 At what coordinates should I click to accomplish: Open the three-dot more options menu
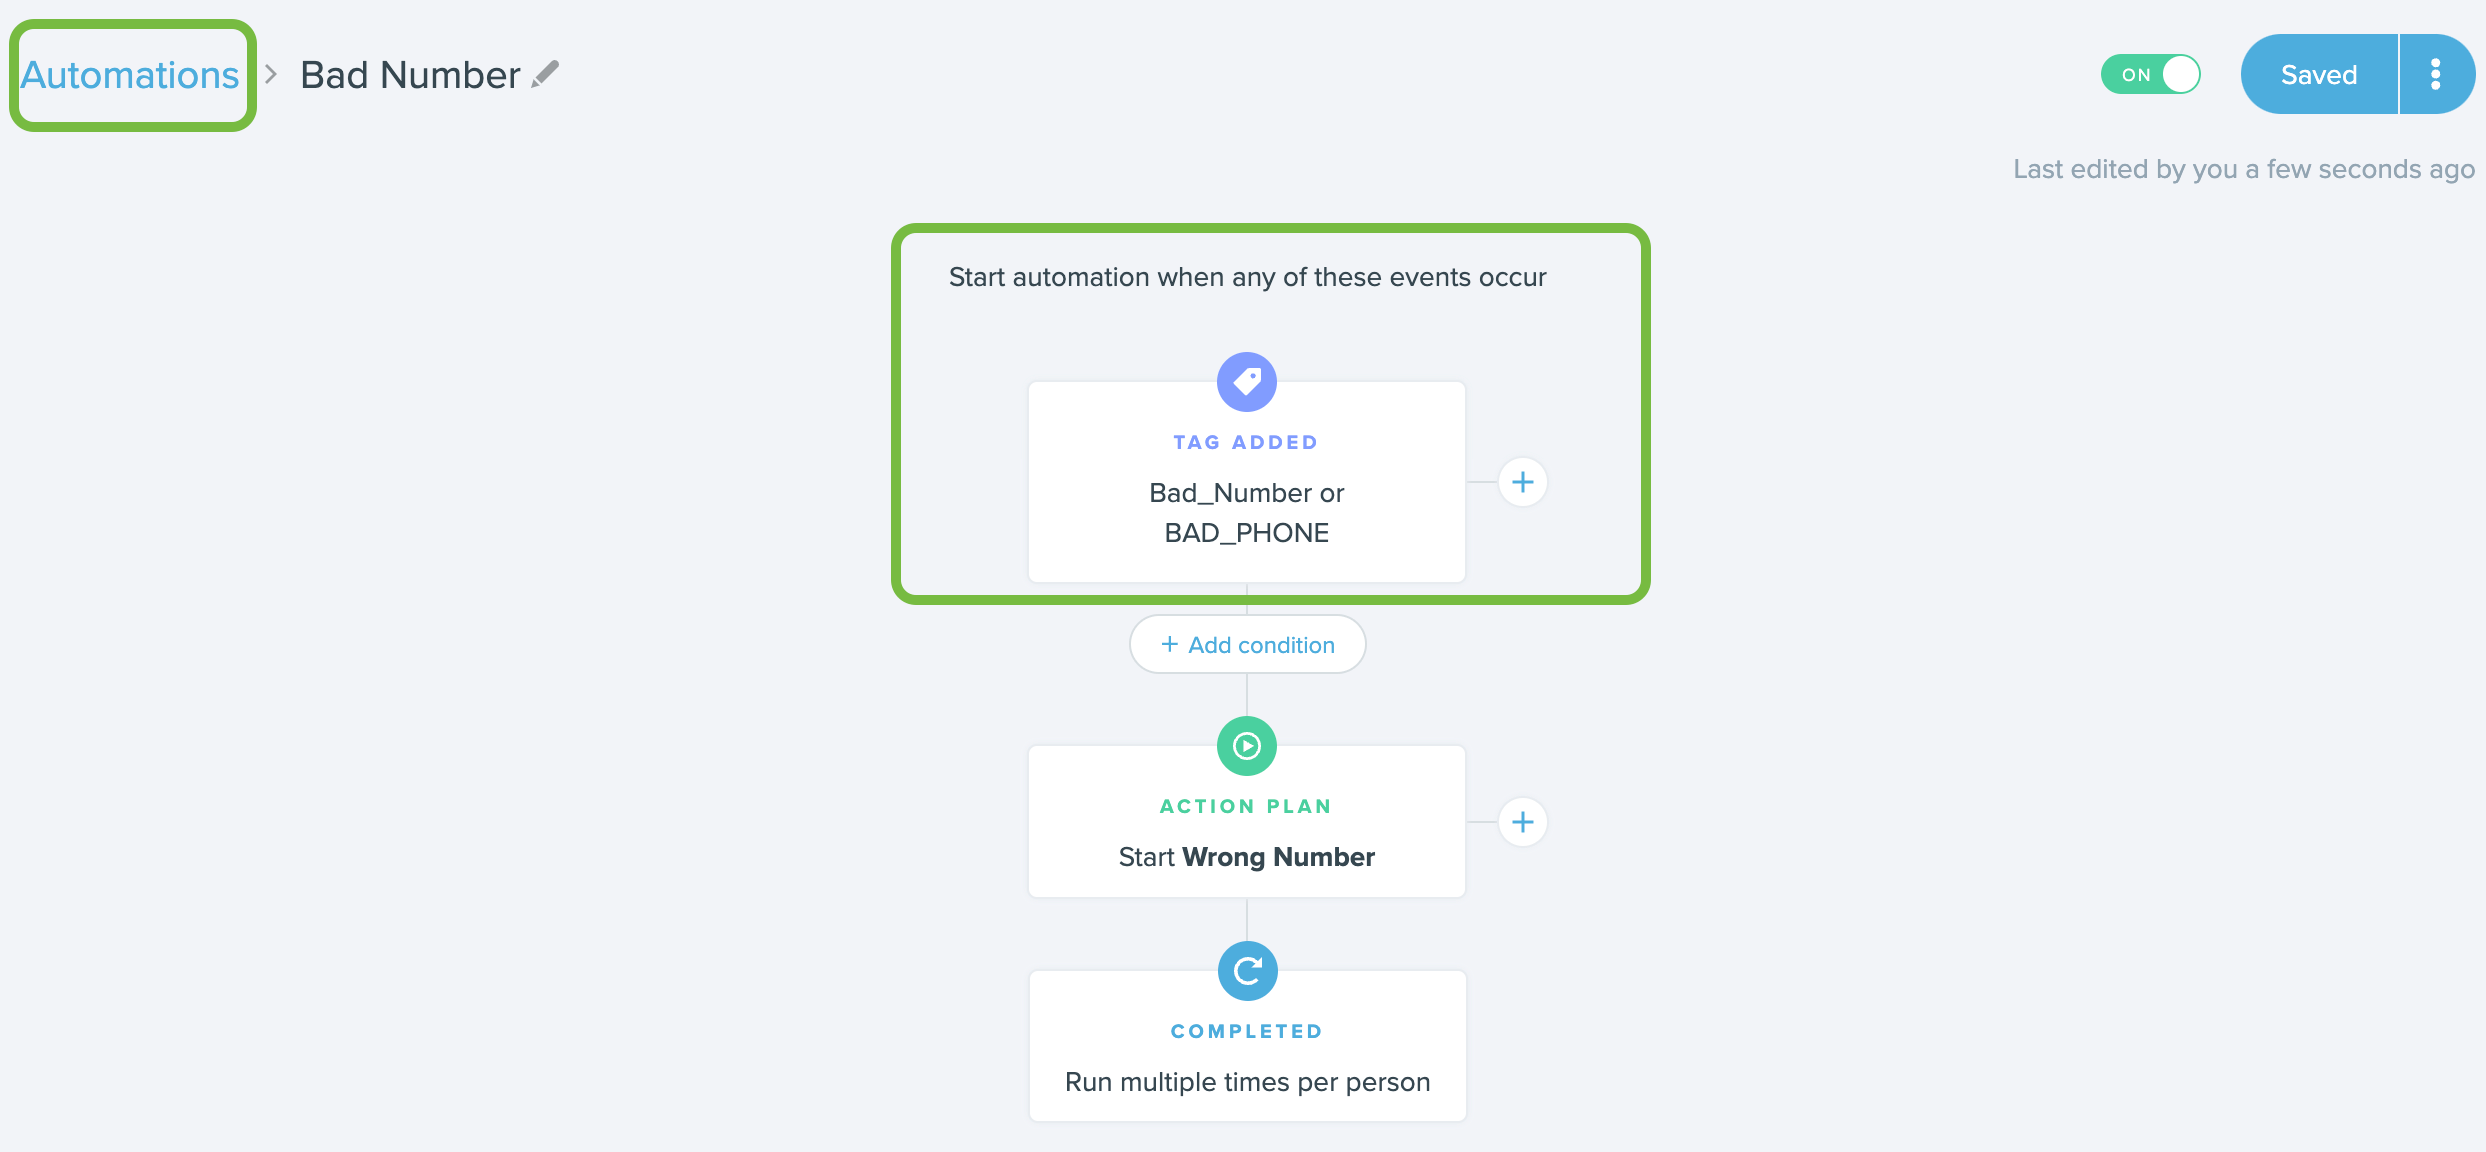[2435, 74]
